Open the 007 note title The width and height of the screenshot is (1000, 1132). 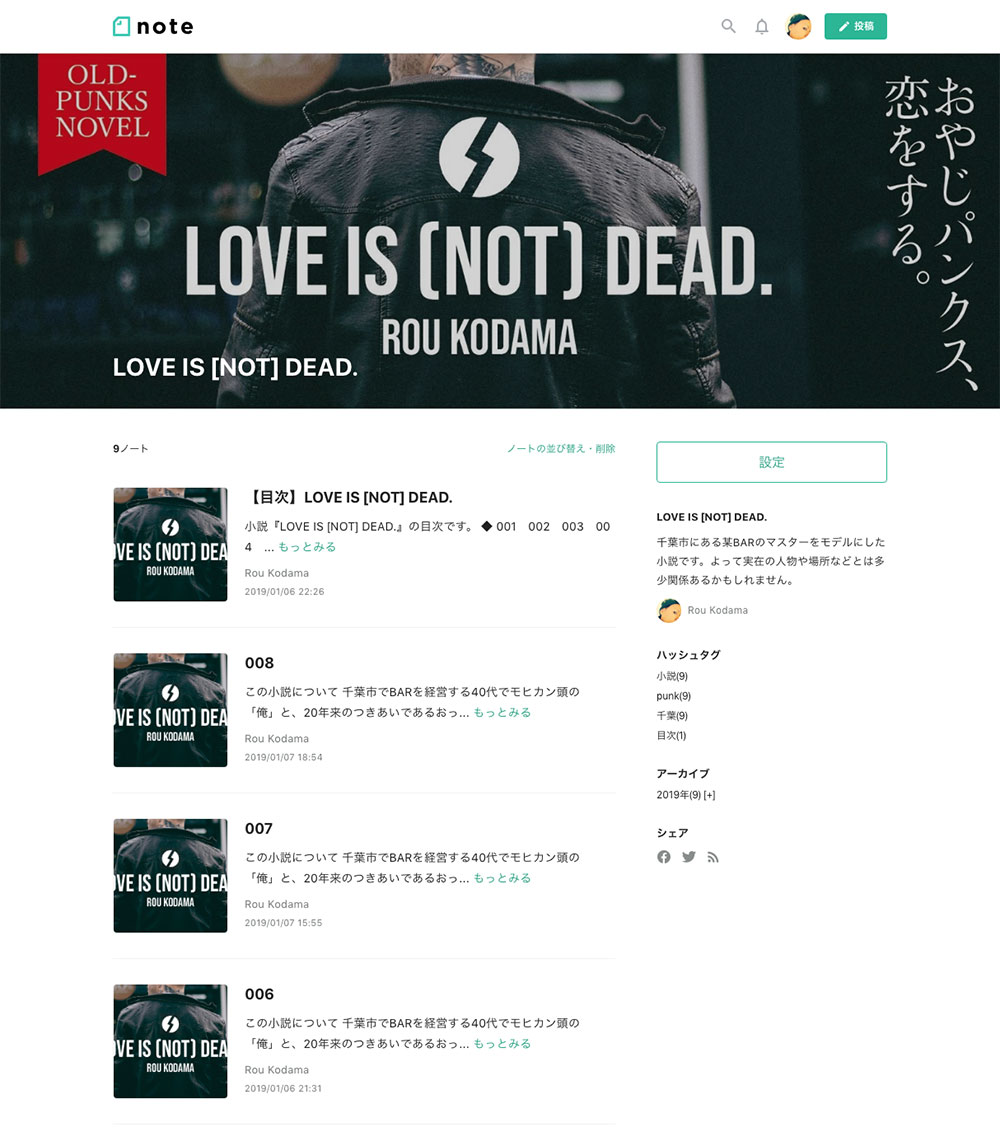point(258,829)
